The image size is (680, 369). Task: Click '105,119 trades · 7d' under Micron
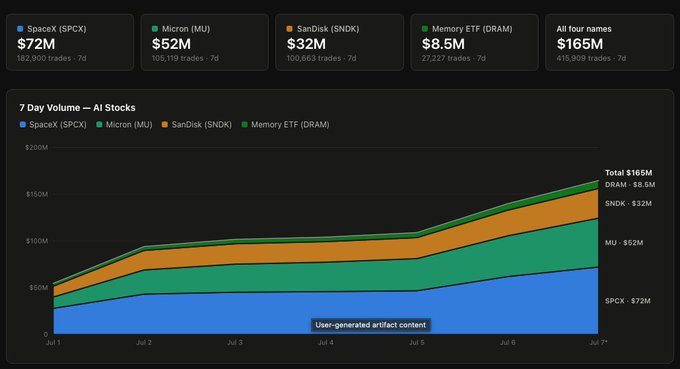point(185,58)
